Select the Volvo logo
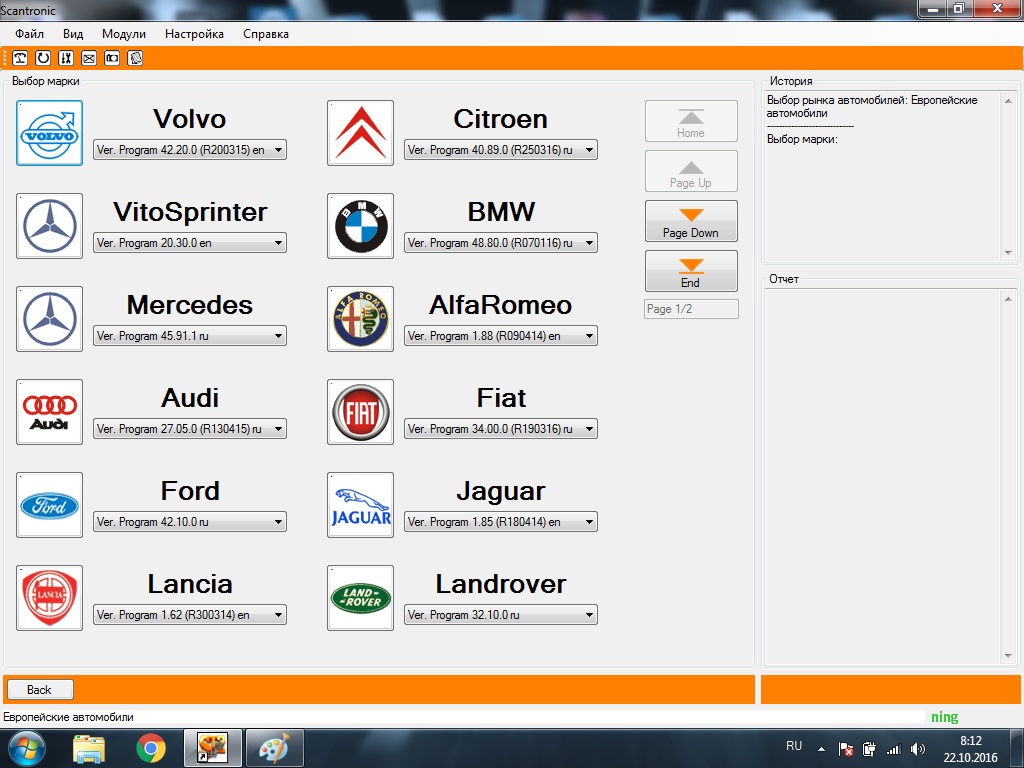Screen dimensions: 1024x768 [x=50, y=133]
